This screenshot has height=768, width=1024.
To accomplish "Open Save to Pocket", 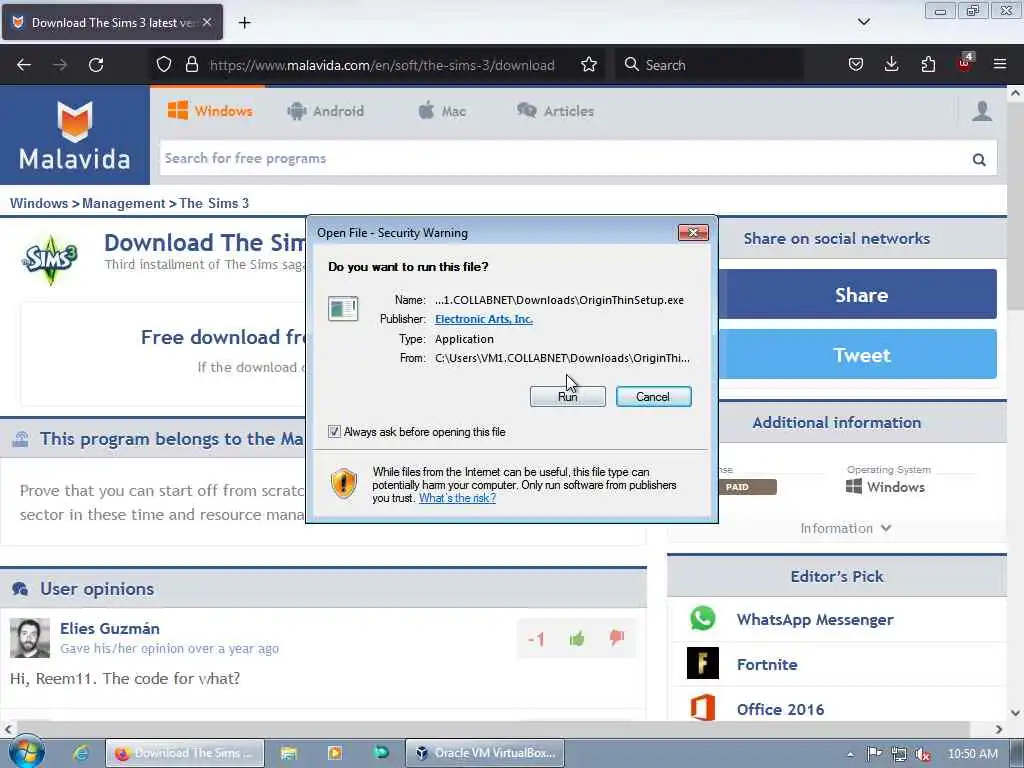I will click(x=856, y=65).
